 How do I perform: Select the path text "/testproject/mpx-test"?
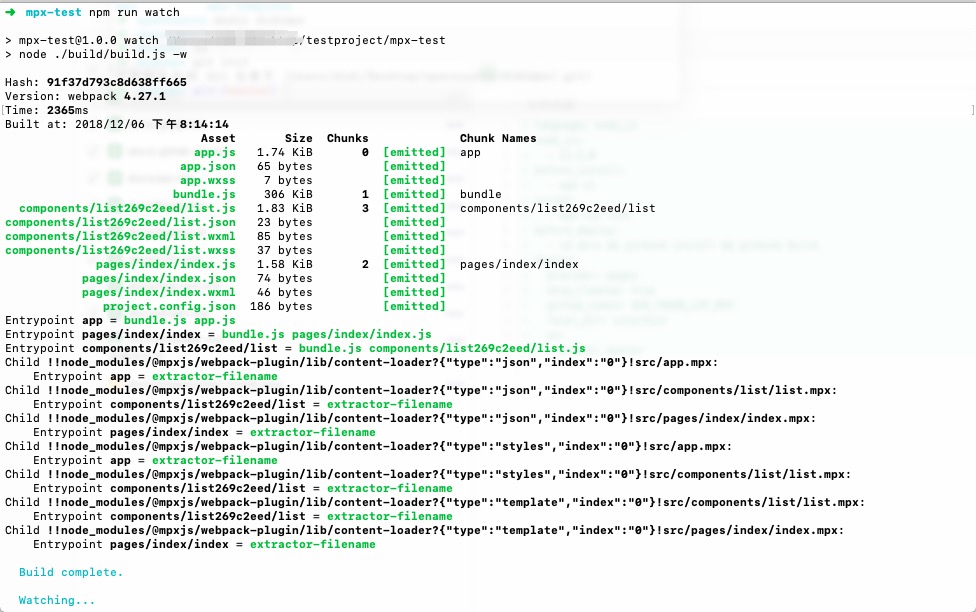pyautogui.click(x=373, y=40)
